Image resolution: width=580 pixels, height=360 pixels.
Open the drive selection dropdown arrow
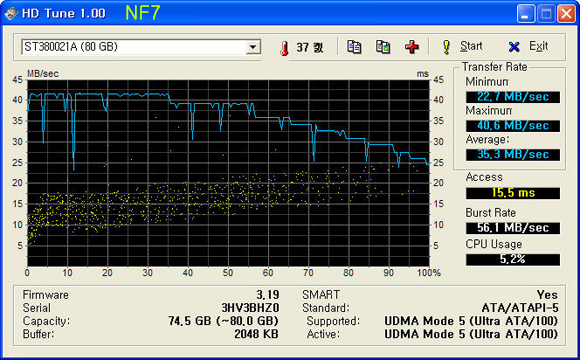pyautogui.click(x=253, y=47)
